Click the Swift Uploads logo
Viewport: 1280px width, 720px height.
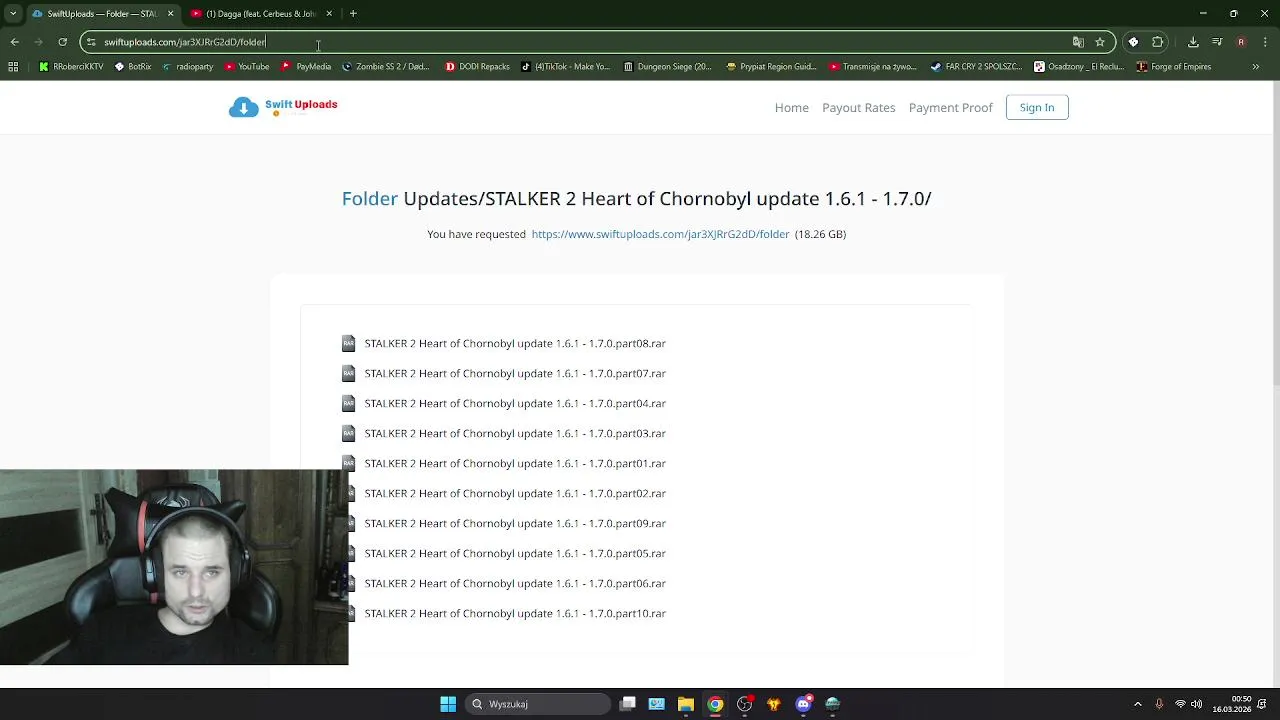tap(283, 107)
